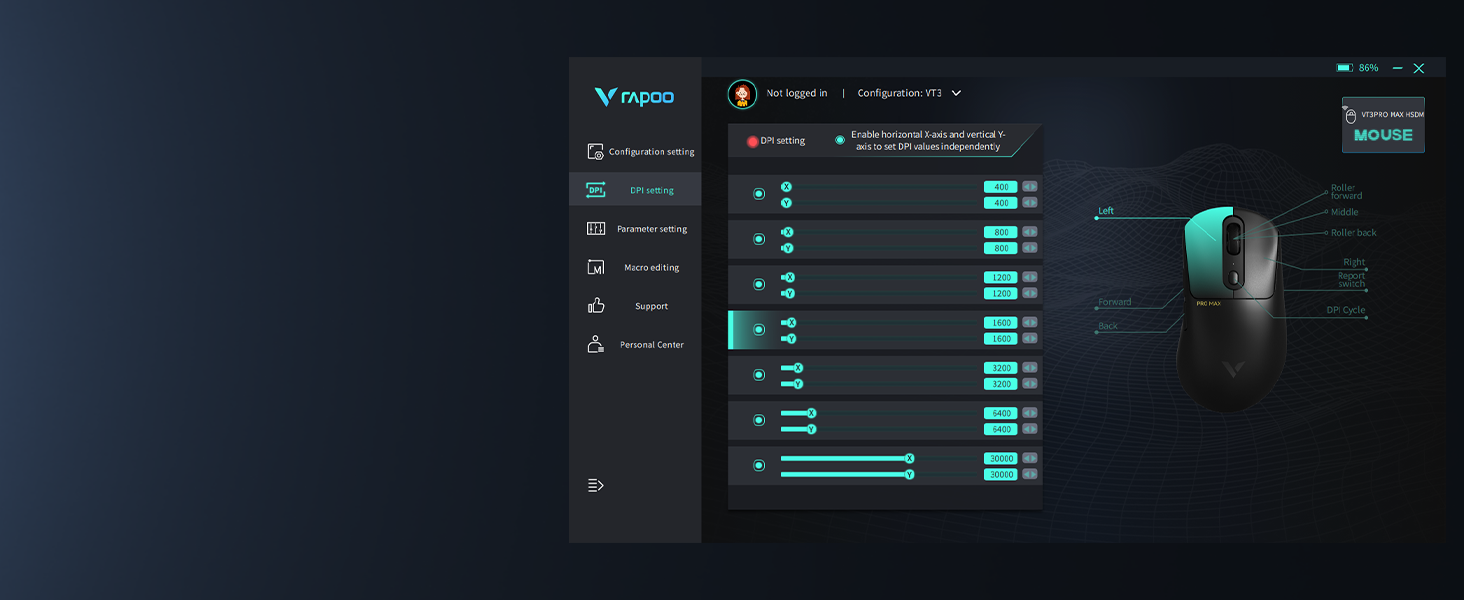Select the 30000 DPI level radio button
The height and width of the screenshot is (600, 1464).
759,465
